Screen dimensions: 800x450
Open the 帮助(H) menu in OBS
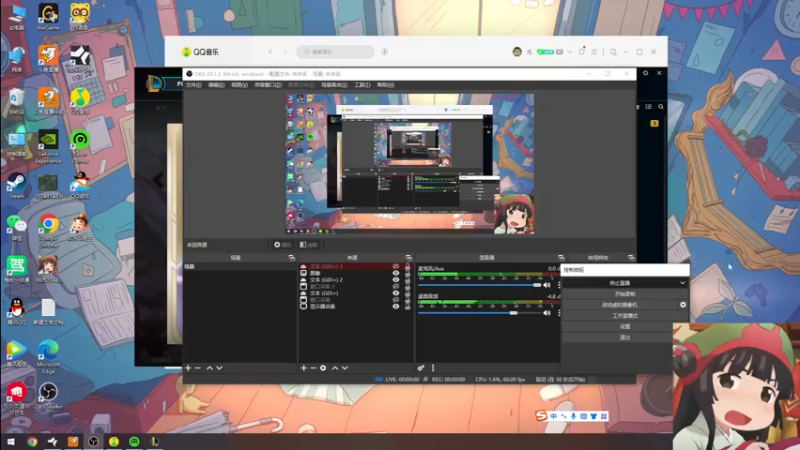[385, 85]
